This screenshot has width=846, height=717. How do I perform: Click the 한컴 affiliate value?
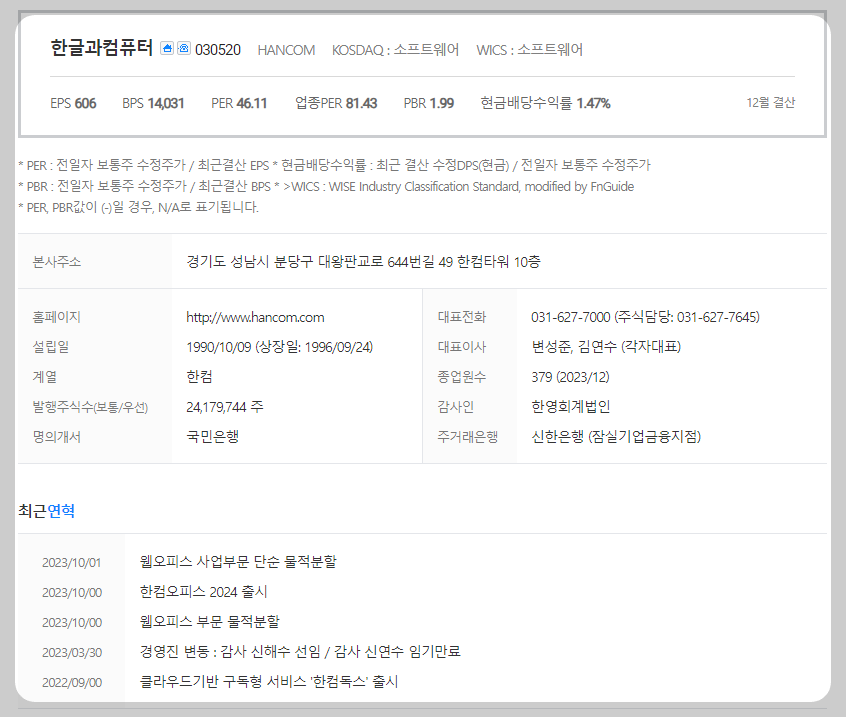[199, 377]
